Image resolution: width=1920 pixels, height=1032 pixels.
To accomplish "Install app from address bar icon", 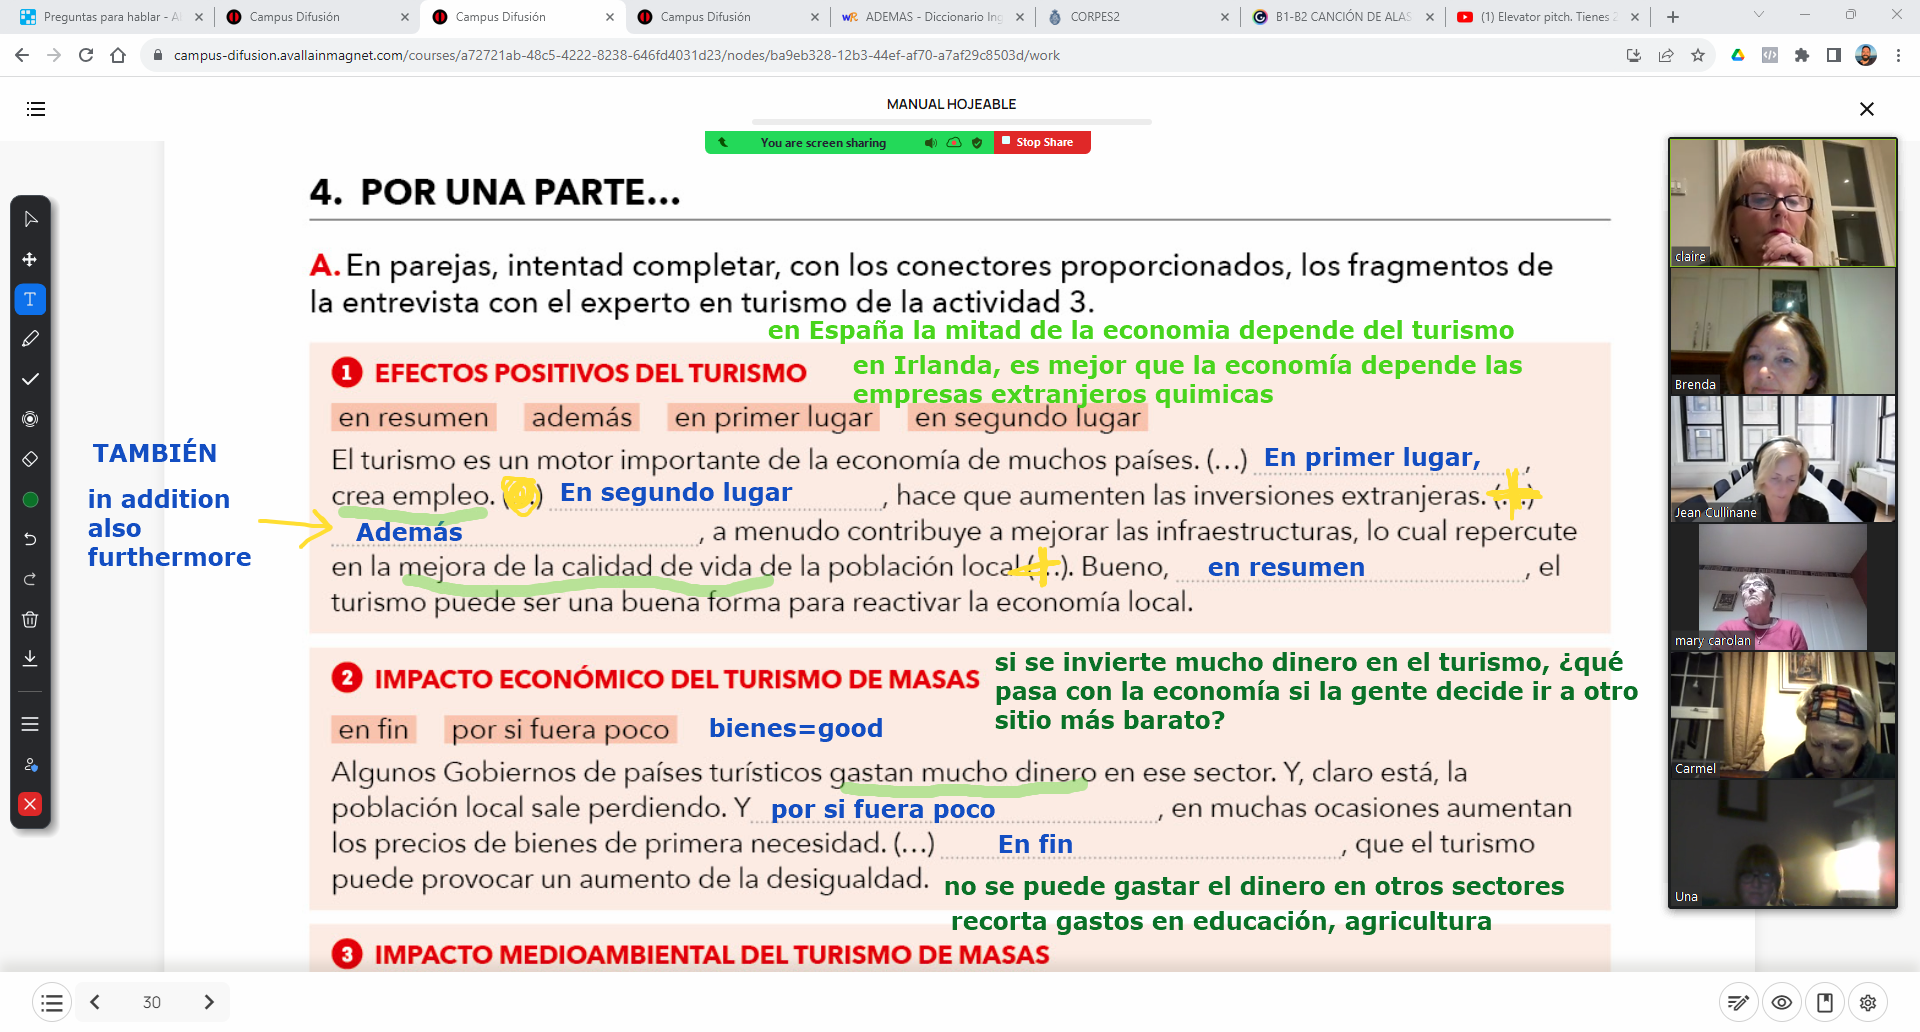I will 1634,56.
